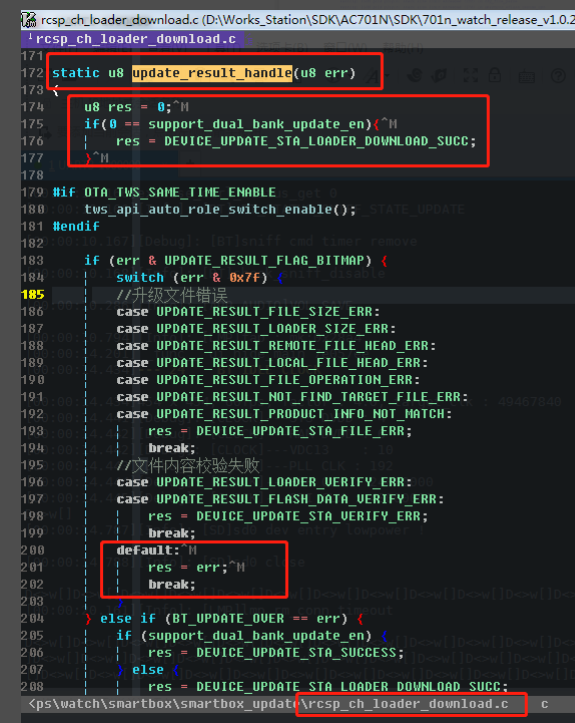Click the 'else' keyword on line 207
This screenshot has height=723, width=575.
148,670
